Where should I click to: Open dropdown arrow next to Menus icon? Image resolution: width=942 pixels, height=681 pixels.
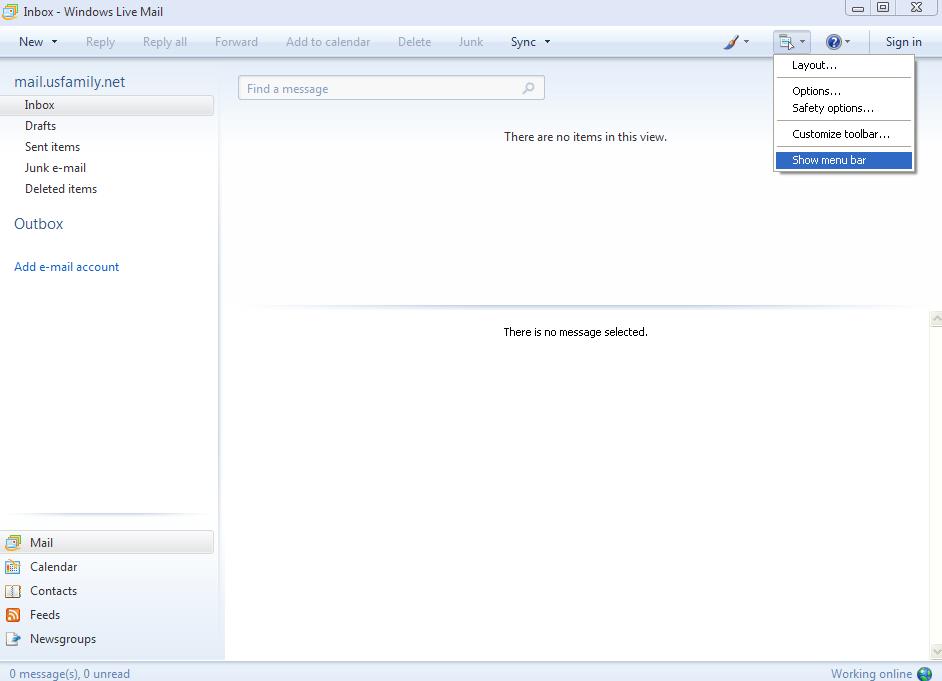click(802, 42)
